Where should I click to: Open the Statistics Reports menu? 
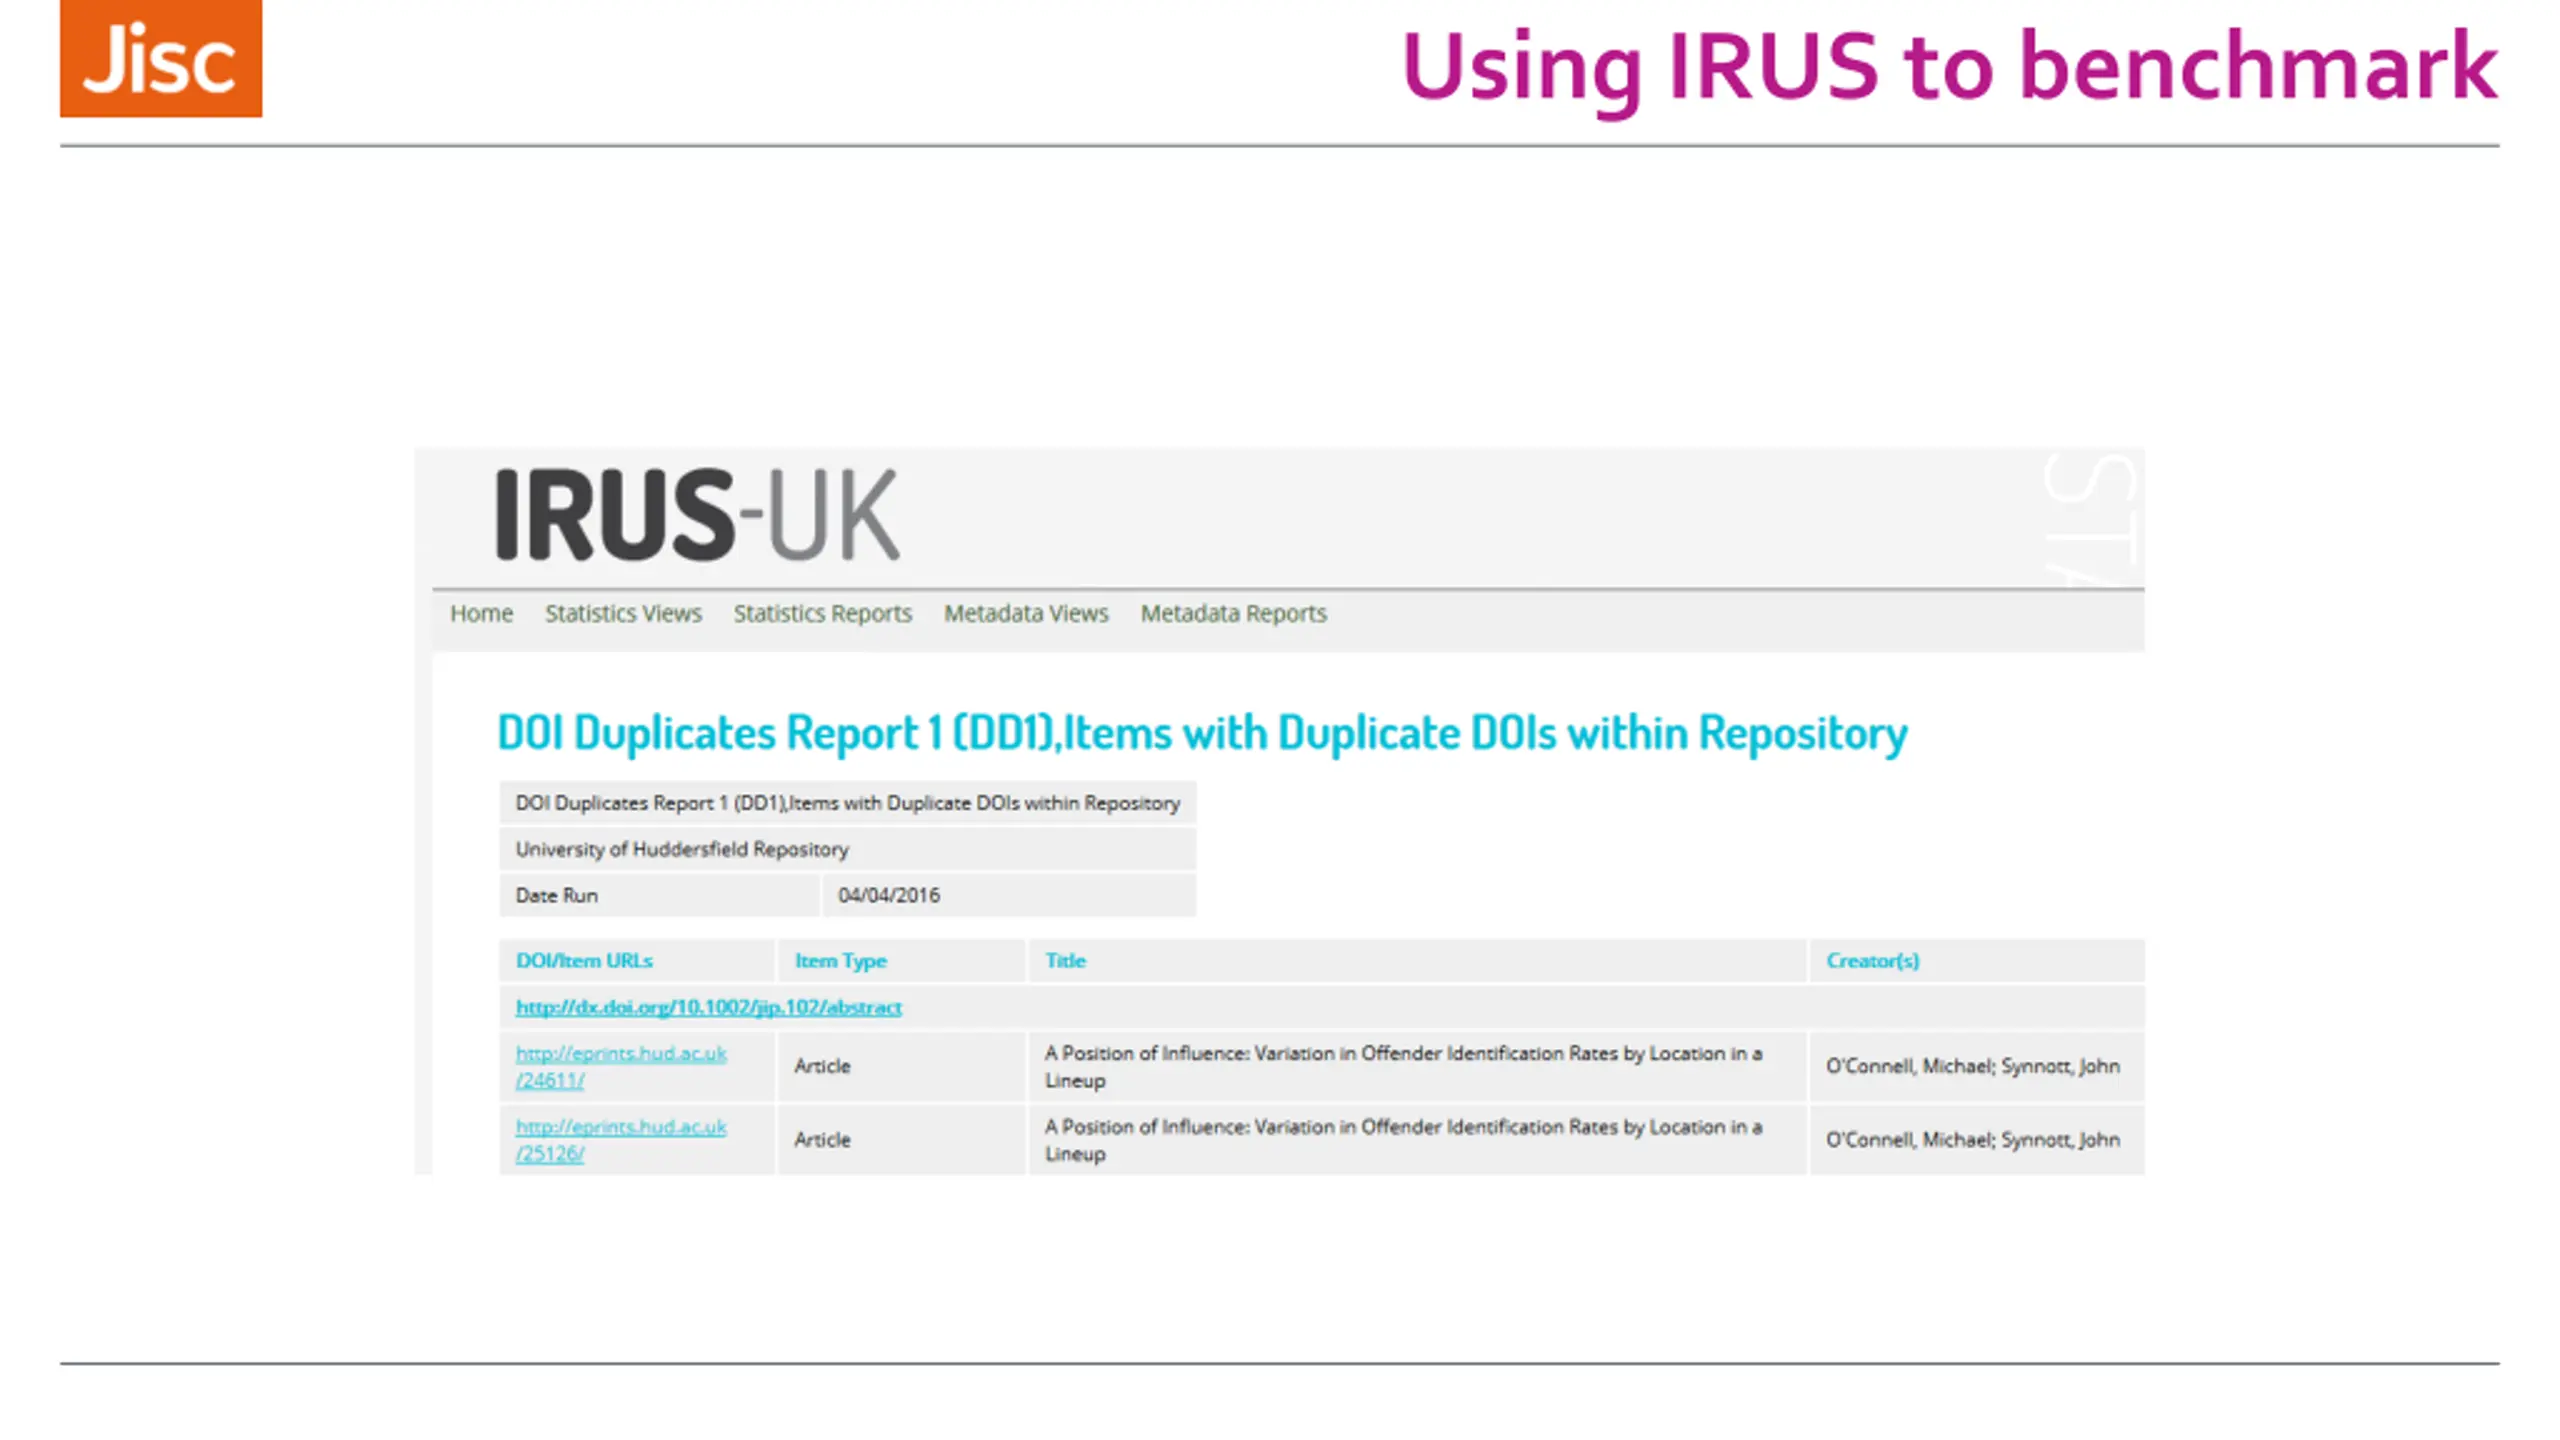(822, 613)
